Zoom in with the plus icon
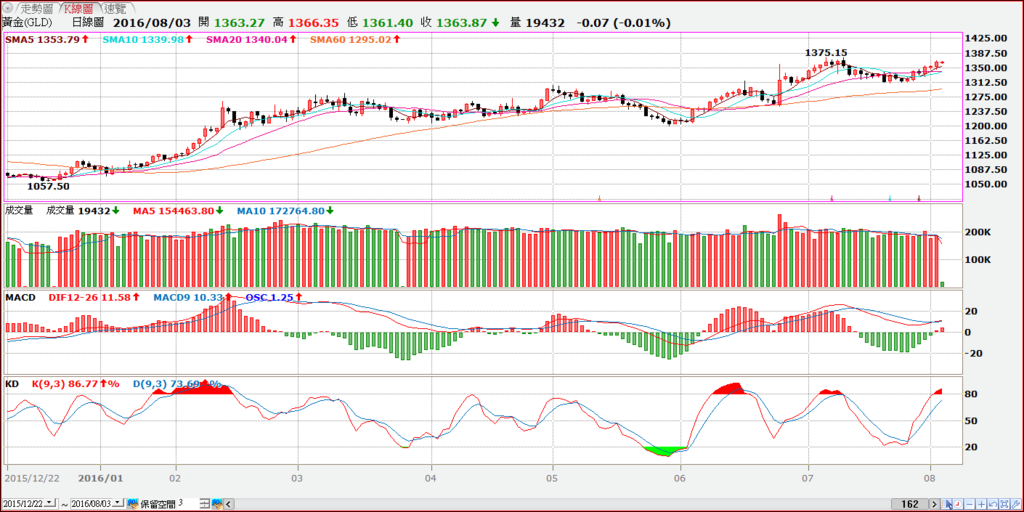The width and height of the screenshot is (1024, 512). (982, 504)
